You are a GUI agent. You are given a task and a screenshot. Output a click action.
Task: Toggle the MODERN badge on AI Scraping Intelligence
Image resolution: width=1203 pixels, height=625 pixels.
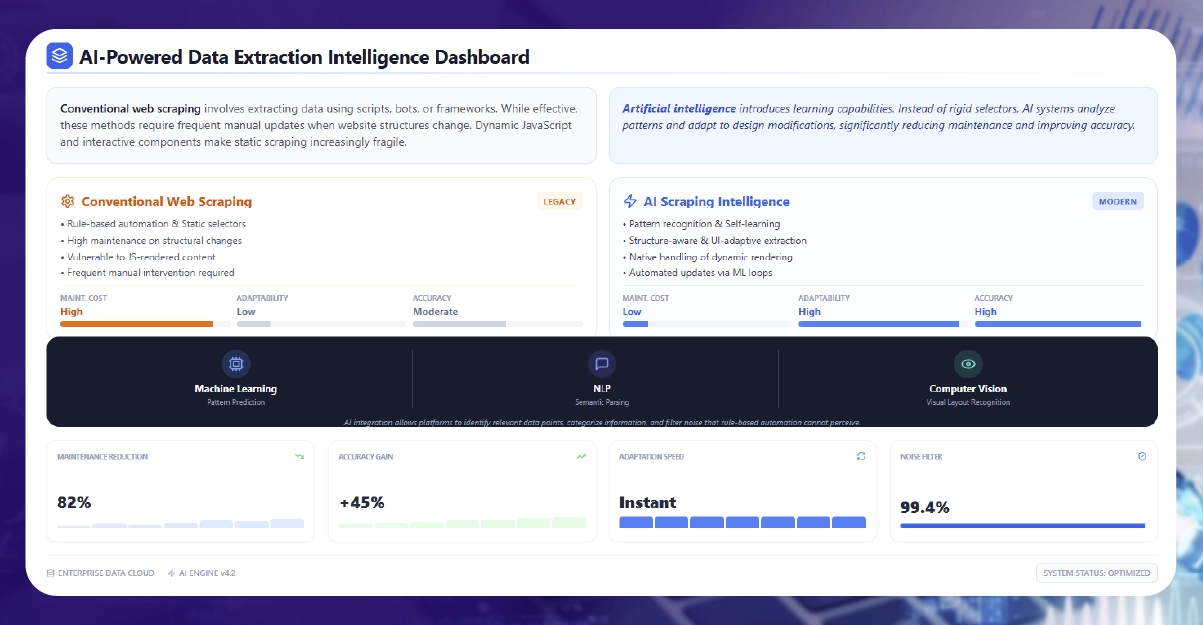click(1117, 201)
